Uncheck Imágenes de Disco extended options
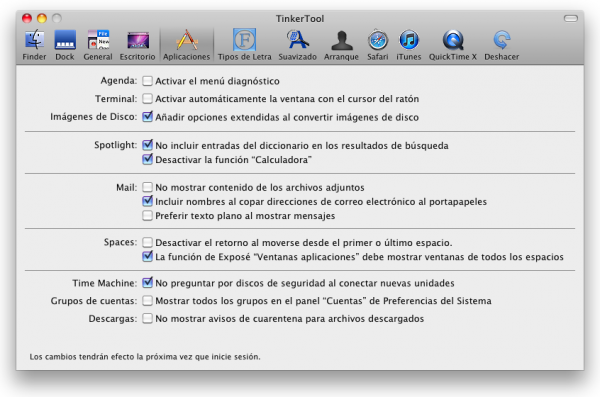This screenshot has width=600, height=397. (147, 116)
